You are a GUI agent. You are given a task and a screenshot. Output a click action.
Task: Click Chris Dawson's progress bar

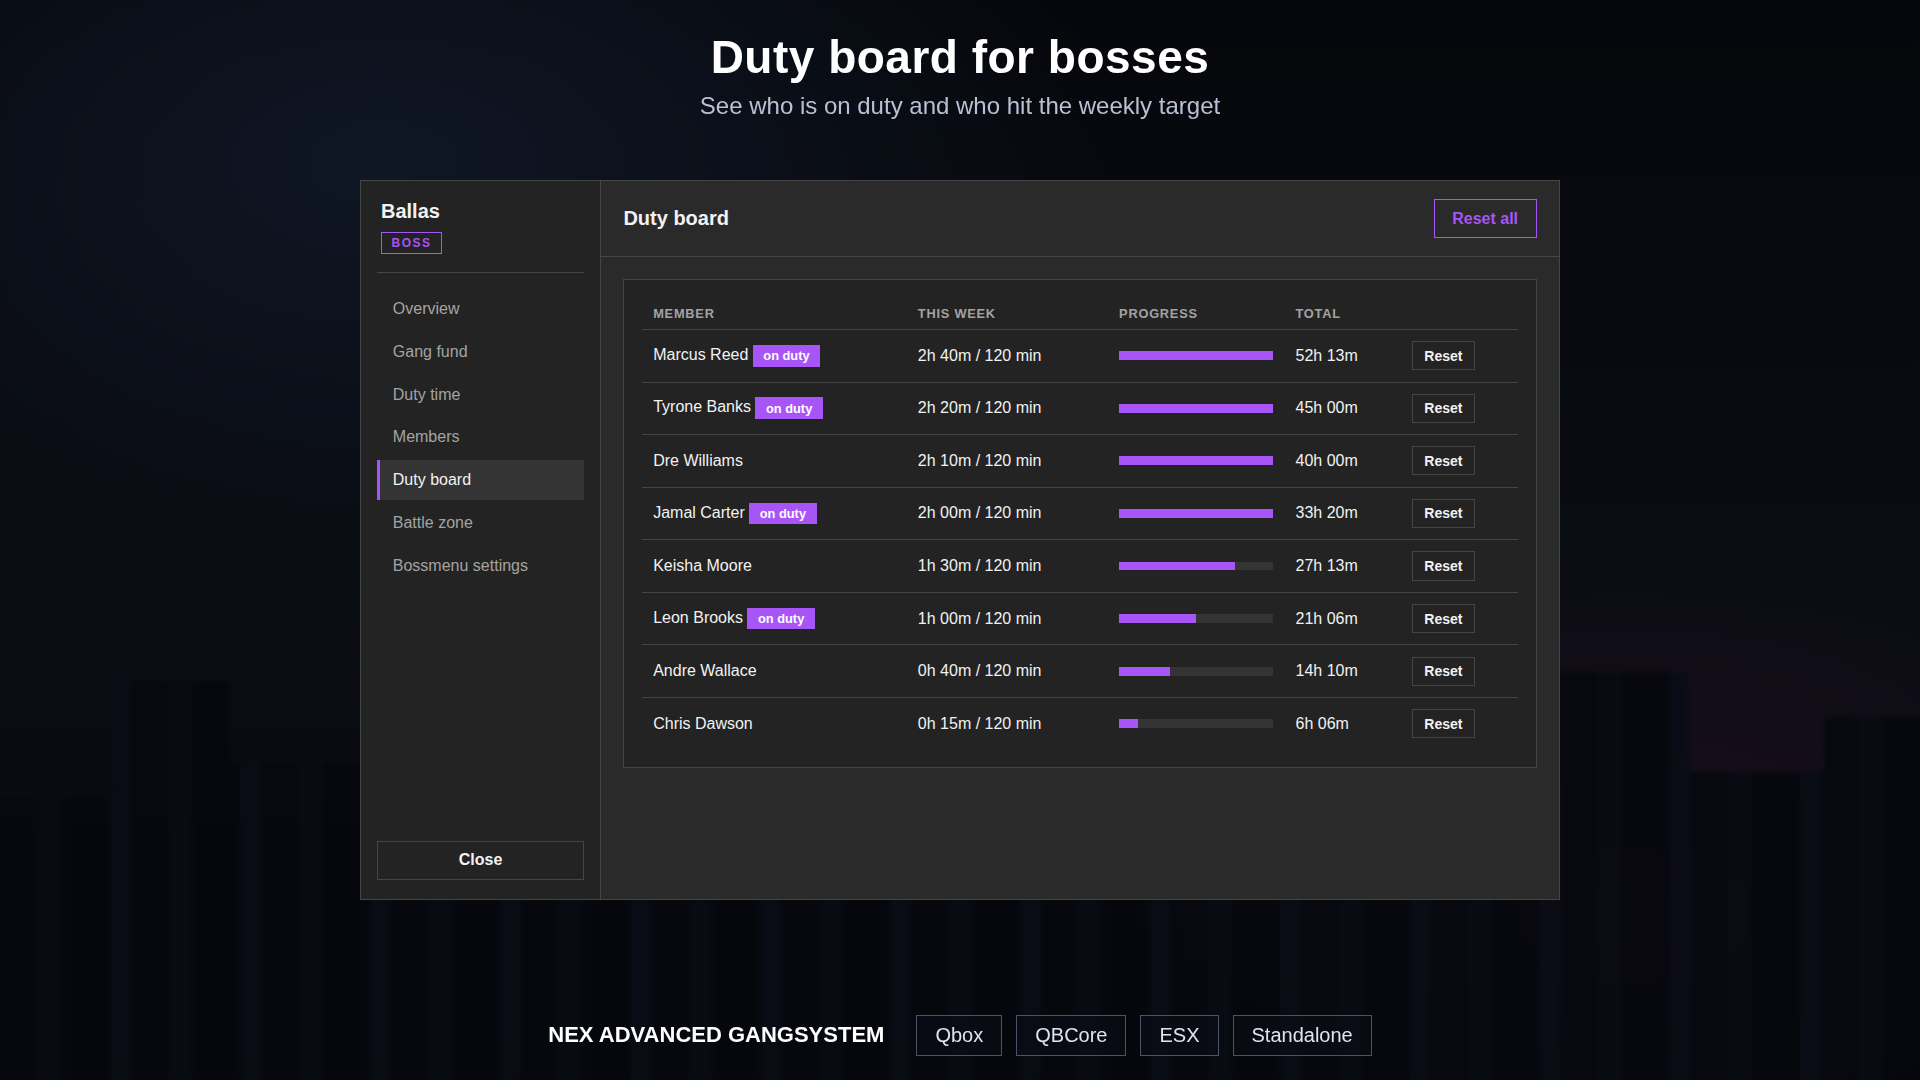[1196, 724]
